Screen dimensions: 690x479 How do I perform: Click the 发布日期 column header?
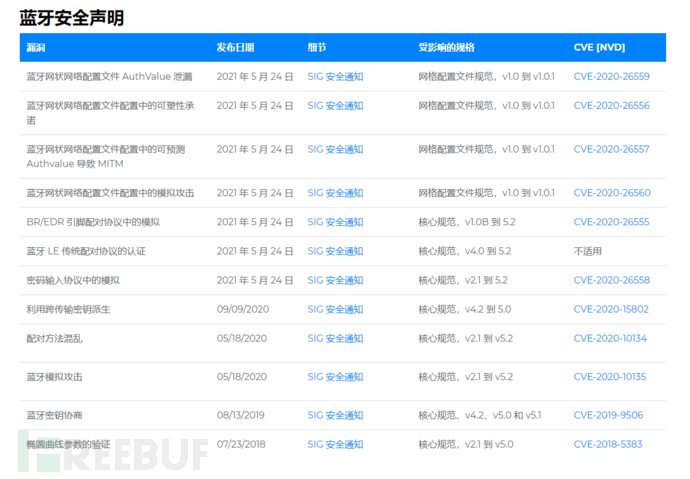235,47
